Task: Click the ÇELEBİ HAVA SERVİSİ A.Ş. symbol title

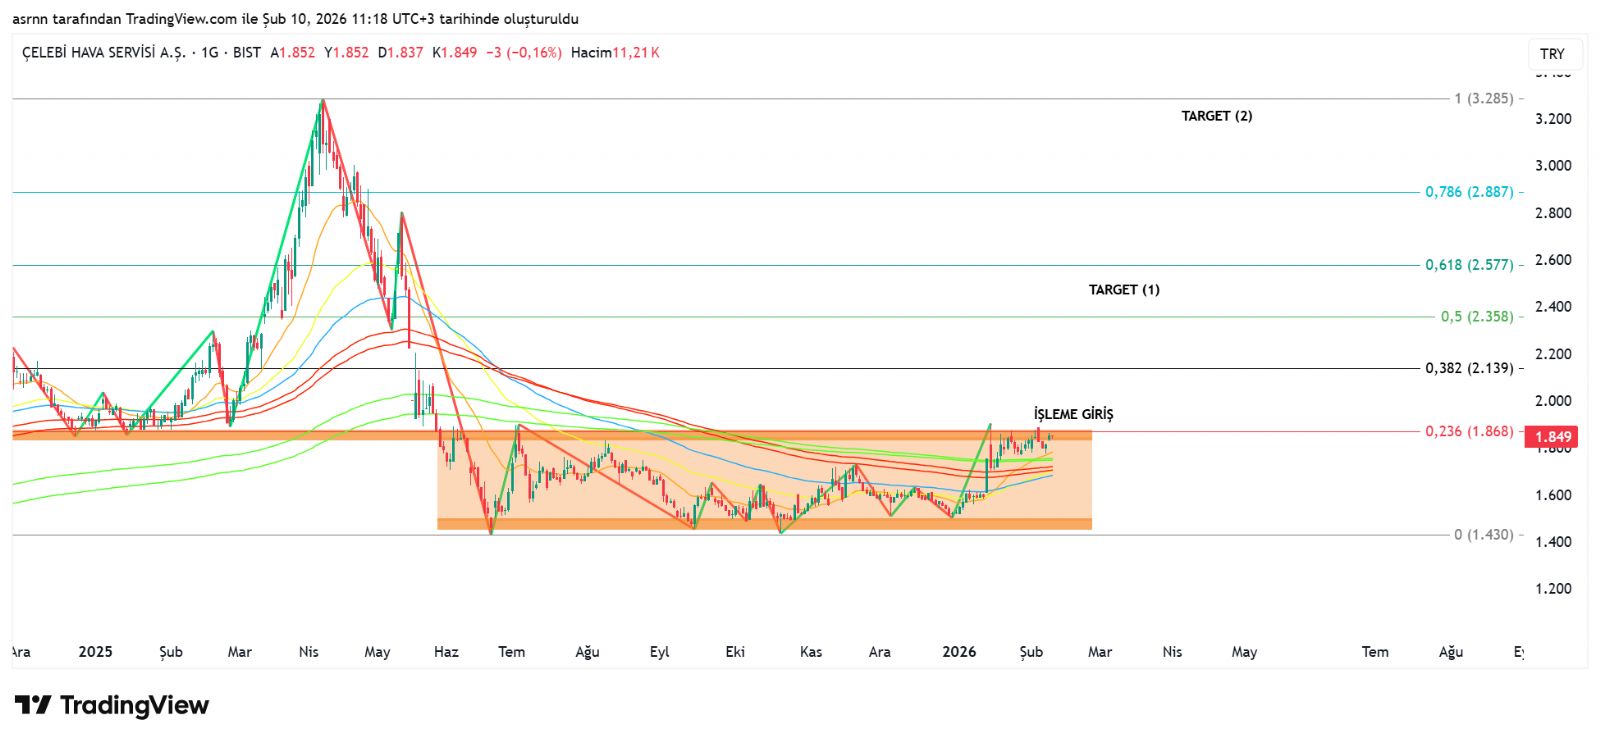Action: coord(104,53)
